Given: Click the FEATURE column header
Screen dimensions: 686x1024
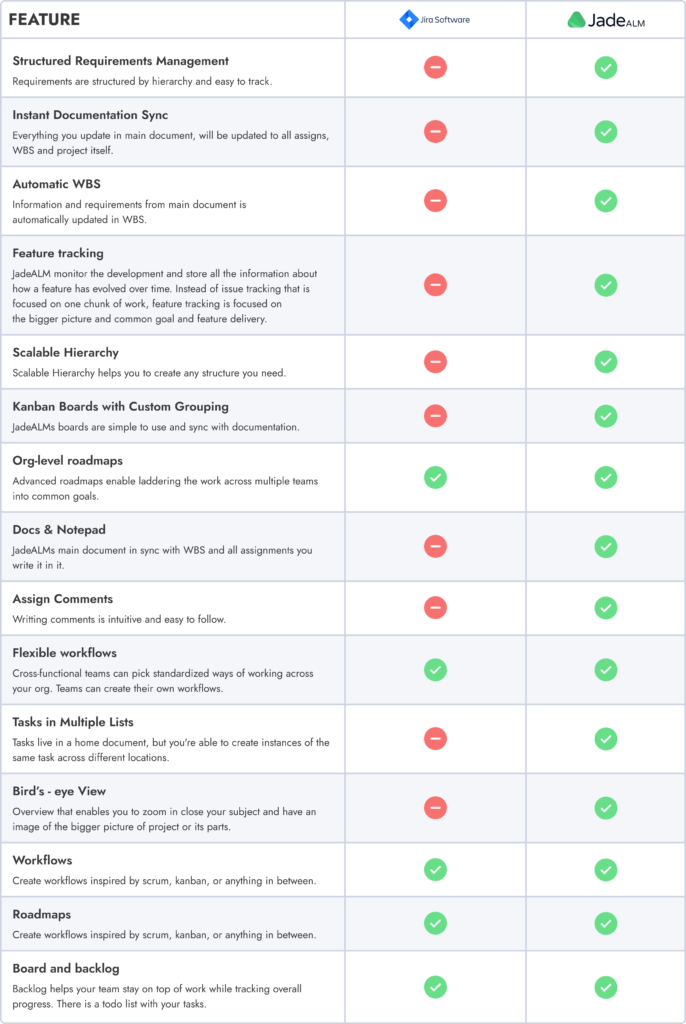Looking at the screenshot, I should coord(44,20).
